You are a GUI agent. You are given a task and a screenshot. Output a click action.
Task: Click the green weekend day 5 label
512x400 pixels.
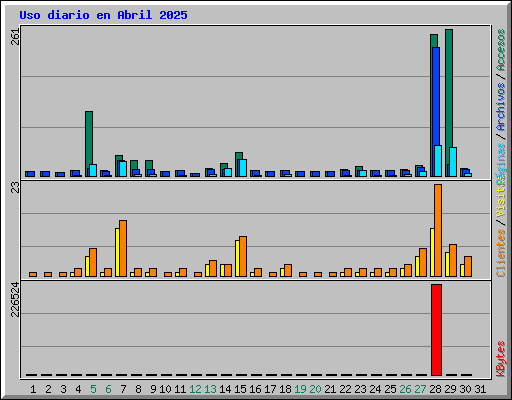coord(93,389)
